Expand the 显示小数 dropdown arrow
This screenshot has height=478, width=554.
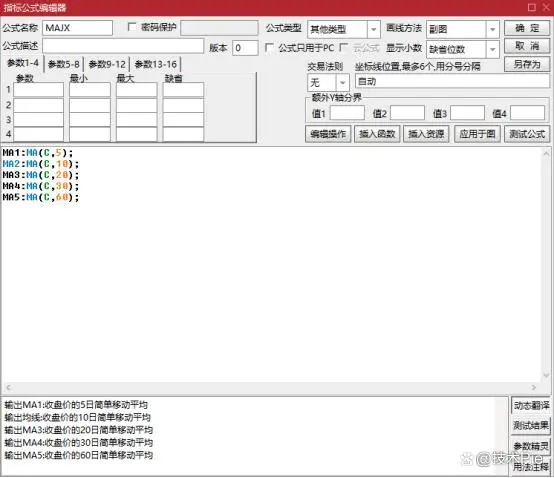click(493, 49)
